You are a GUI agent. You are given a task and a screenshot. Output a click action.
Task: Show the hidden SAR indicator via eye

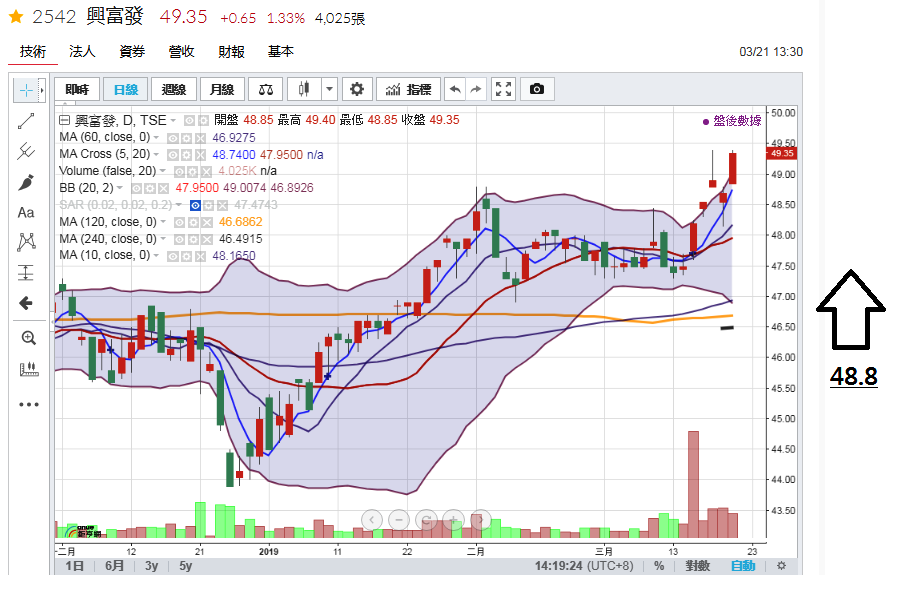(195, 205)
